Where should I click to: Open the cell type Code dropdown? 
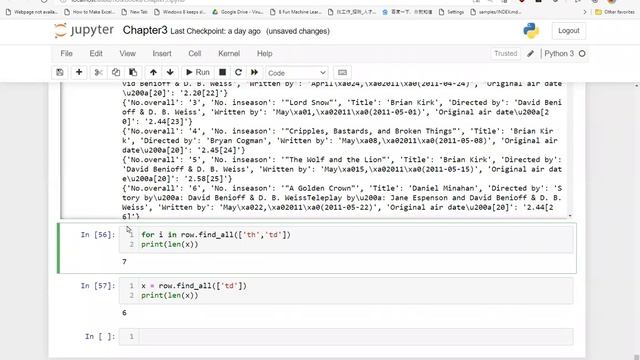296,73
